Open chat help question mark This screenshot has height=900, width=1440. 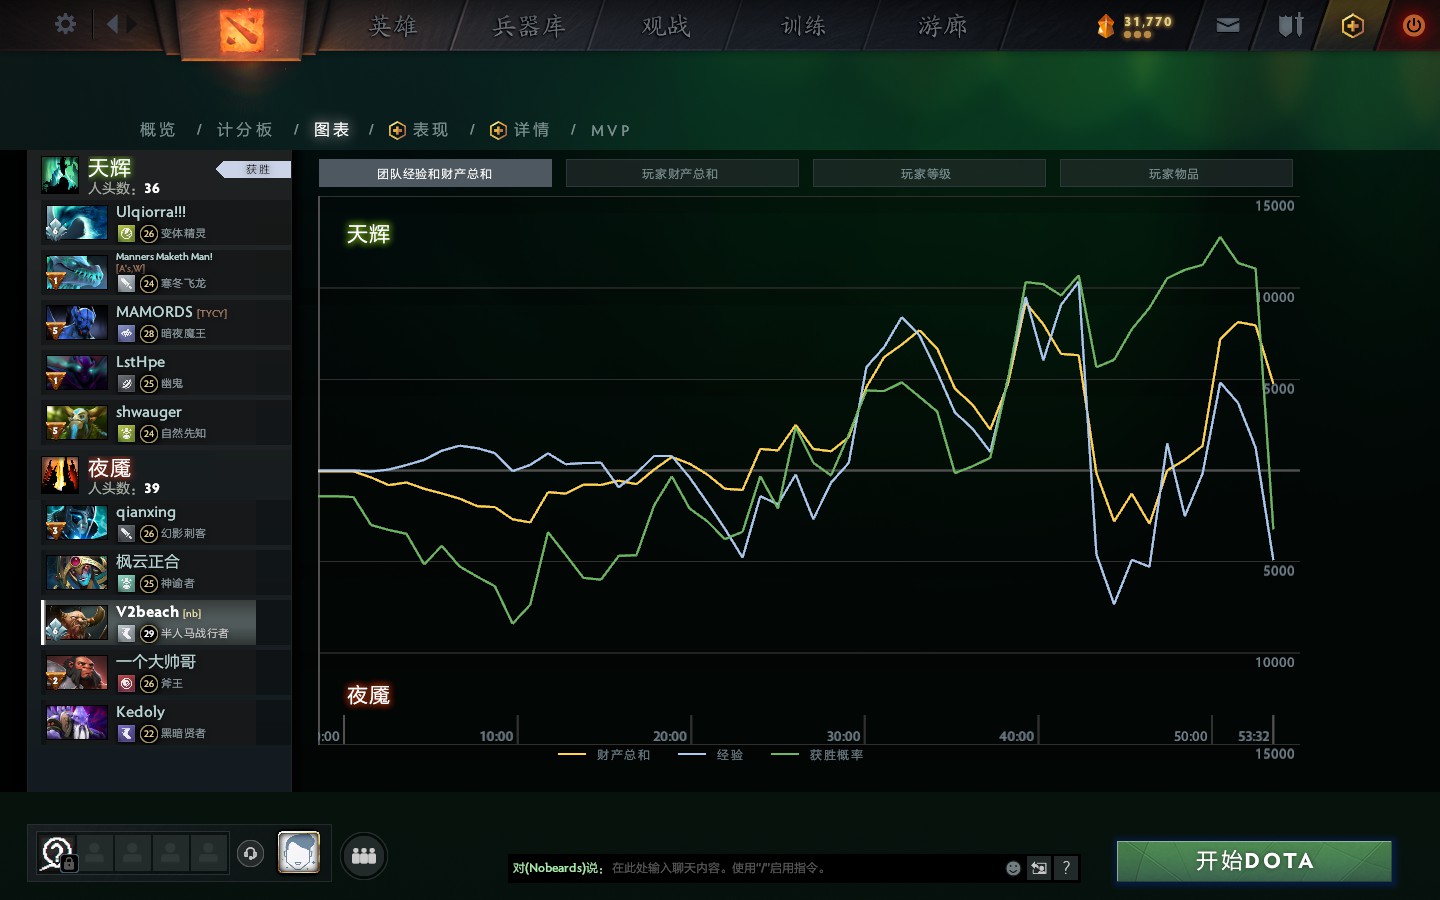point(1066,868)
